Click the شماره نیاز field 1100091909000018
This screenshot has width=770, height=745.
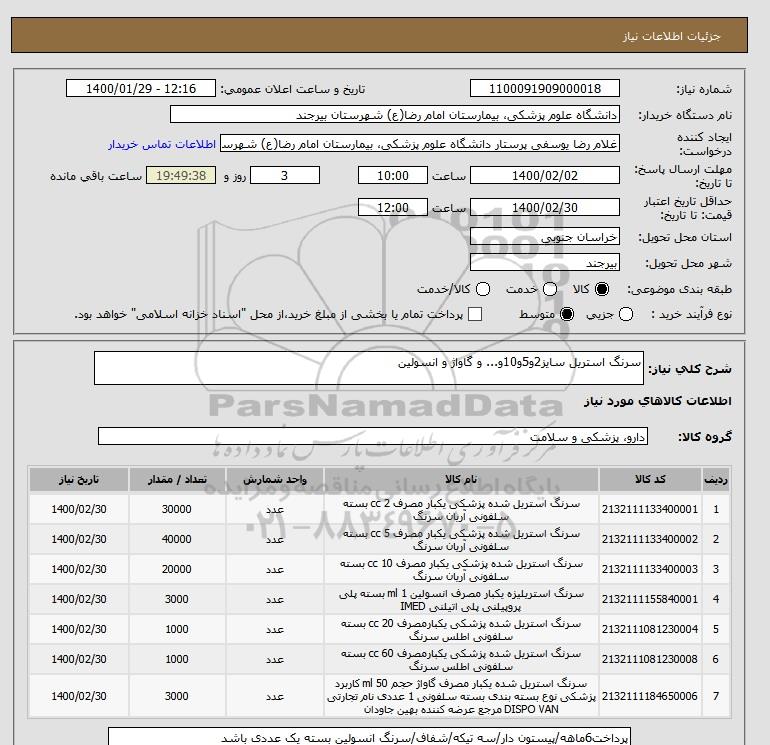click(x=545, y=88)
